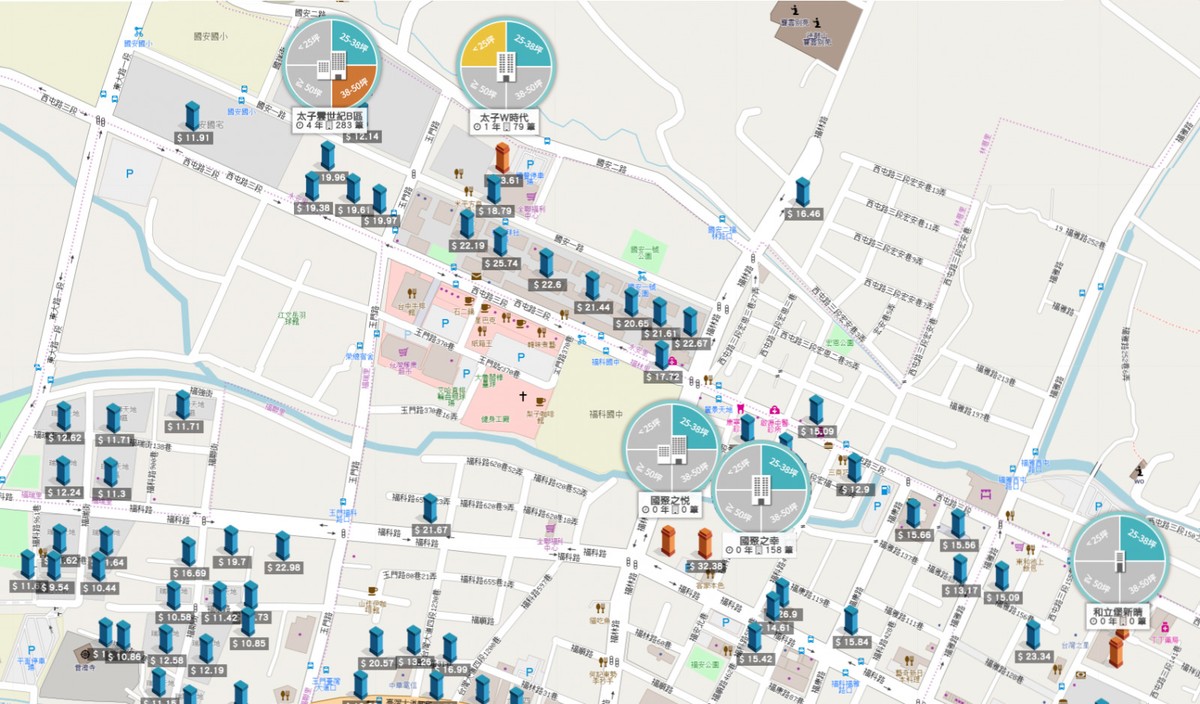Open the building marker priced $23.34
This screenshot has width=1200, height=704.
click(x=1033, y=635)
